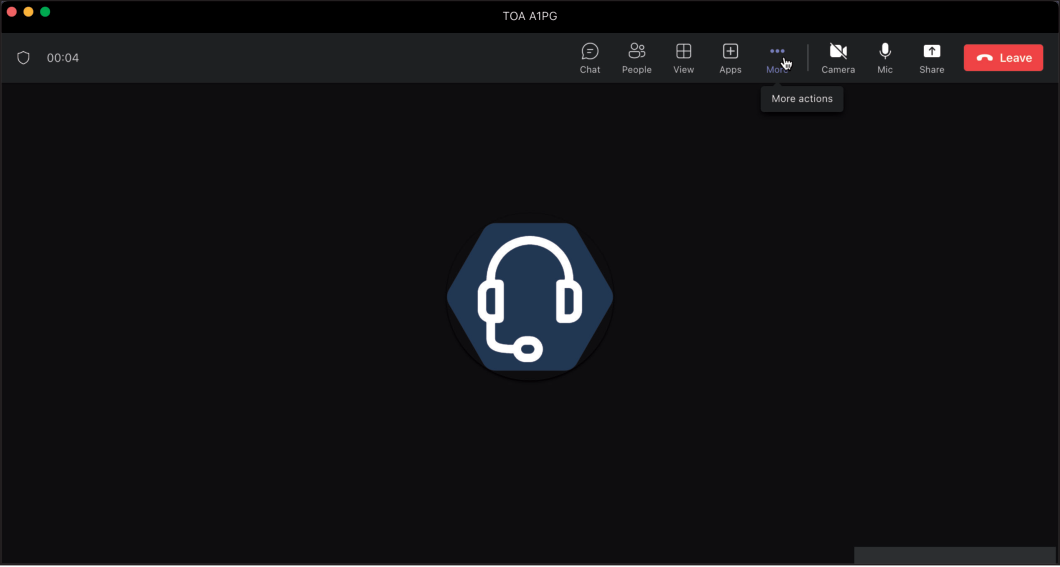The height and width of the screenshot is (567, 1060).
Task: Click the hang-up phone icon in Leave
Action: pyautogui.click(x=985, y=58)
